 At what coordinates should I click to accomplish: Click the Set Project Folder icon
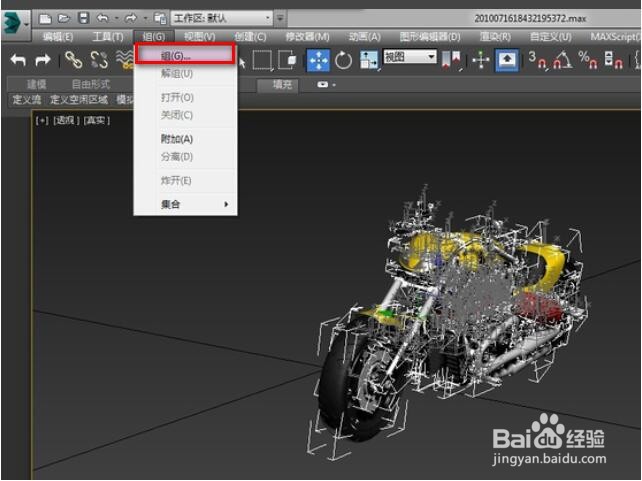[x=160, y=18]
